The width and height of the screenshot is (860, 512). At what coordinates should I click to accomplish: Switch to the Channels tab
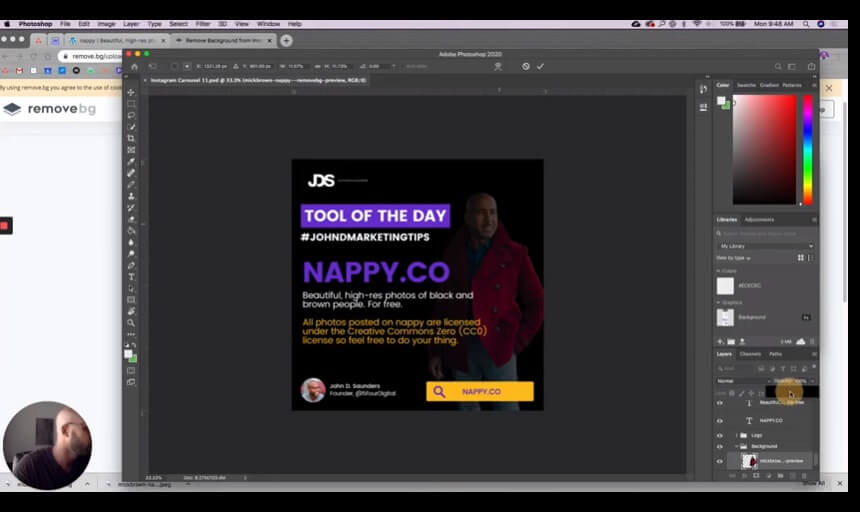750,354
